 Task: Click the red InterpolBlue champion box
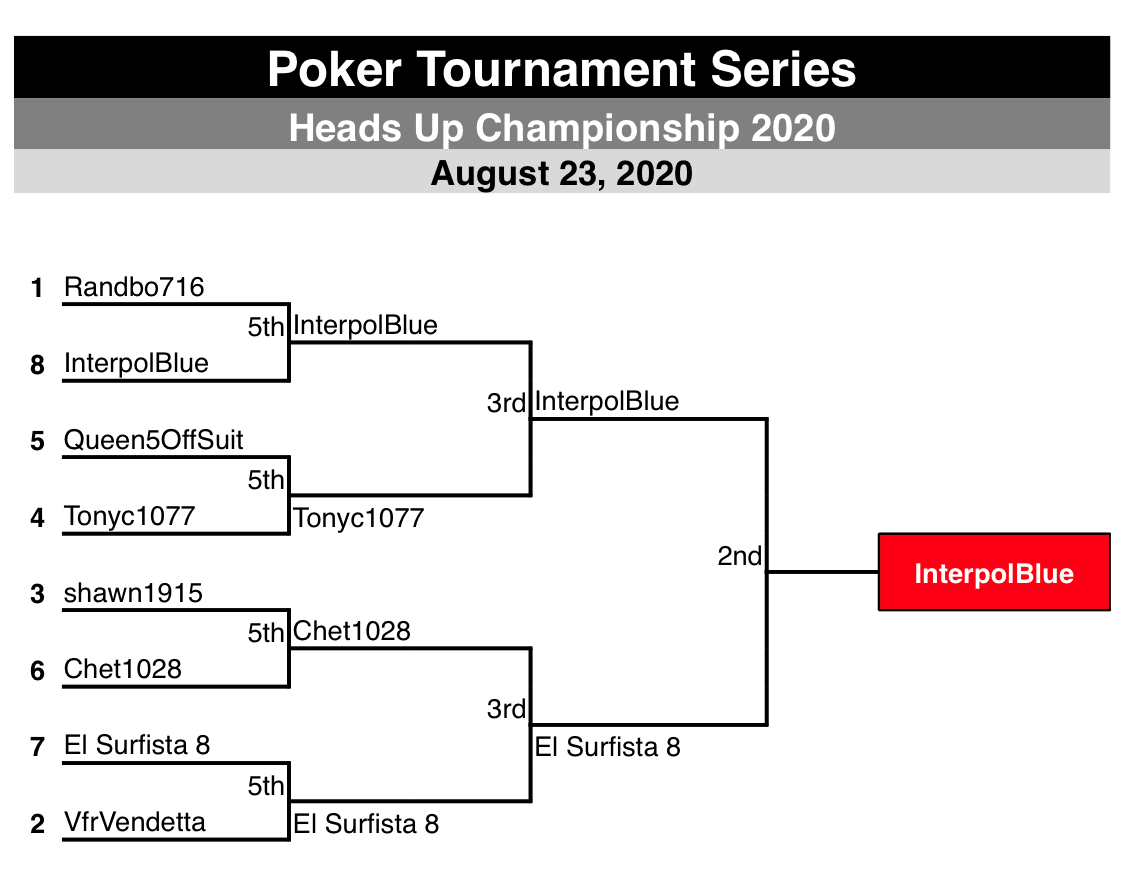[994, 572]
